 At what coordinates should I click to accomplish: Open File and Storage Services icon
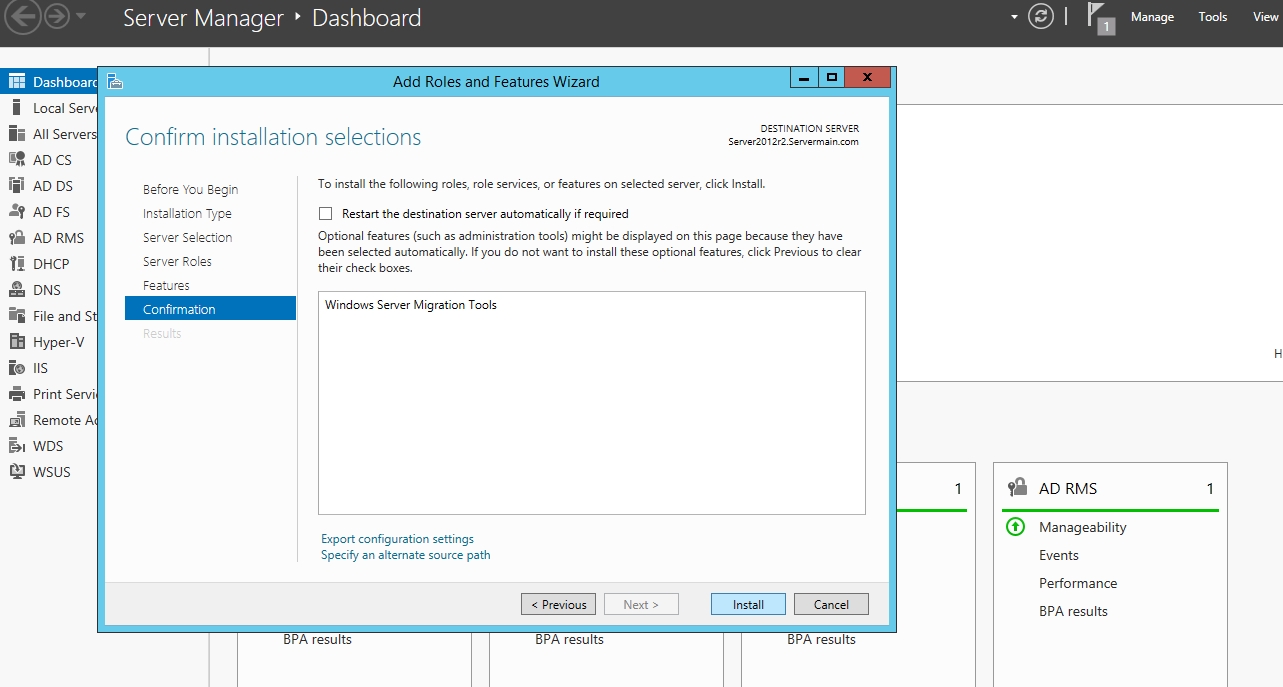[17, 316]
